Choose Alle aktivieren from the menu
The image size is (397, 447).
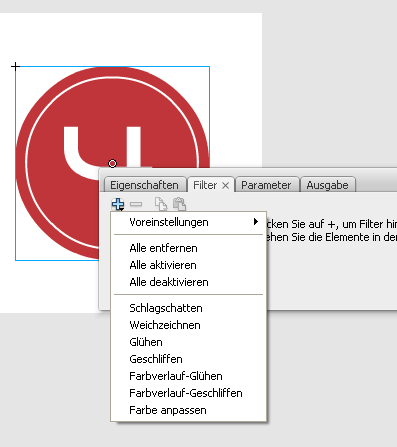click(x=189, y=265)
